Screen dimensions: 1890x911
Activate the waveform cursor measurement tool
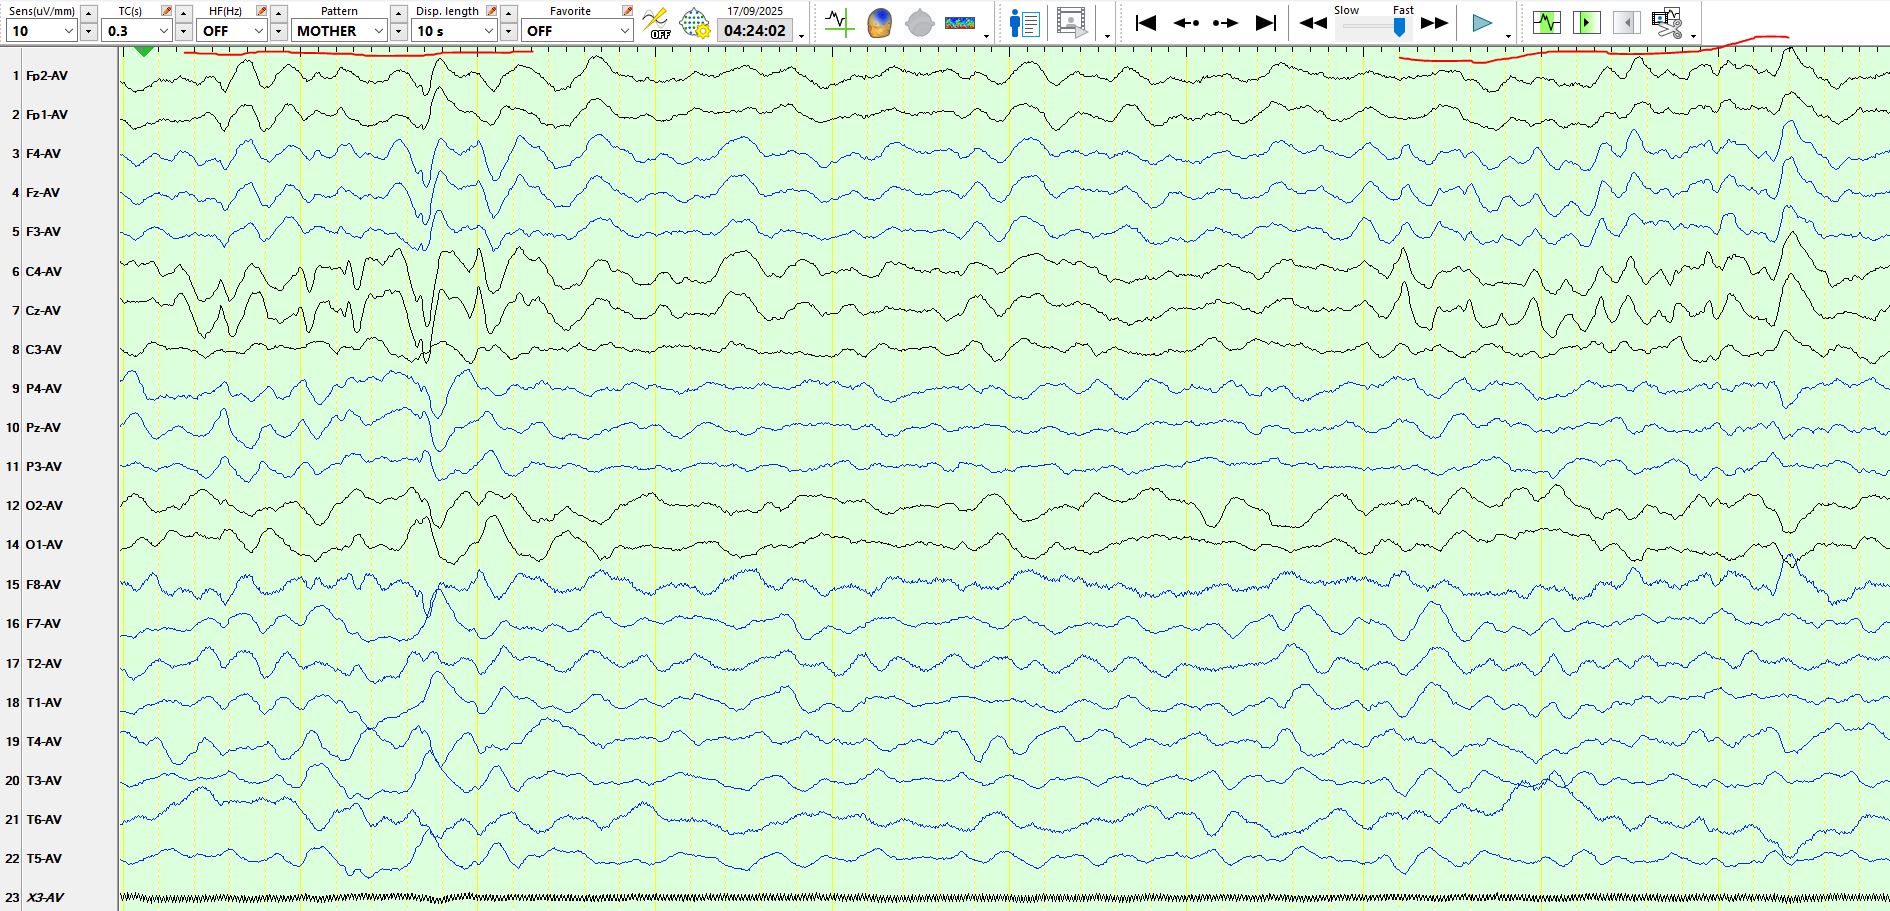(839, 22)
